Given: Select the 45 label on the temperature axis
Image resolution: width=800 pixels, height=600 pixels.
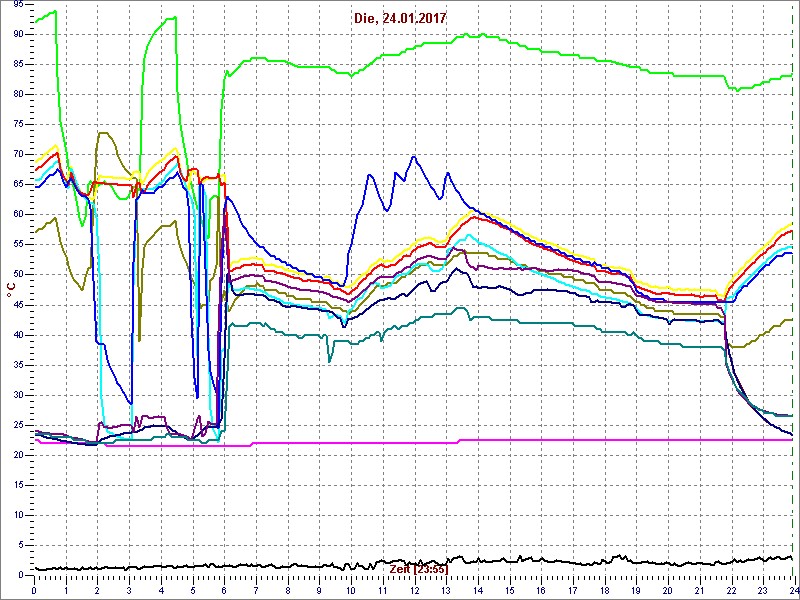Looking at the screenshot, I should 18,305.
